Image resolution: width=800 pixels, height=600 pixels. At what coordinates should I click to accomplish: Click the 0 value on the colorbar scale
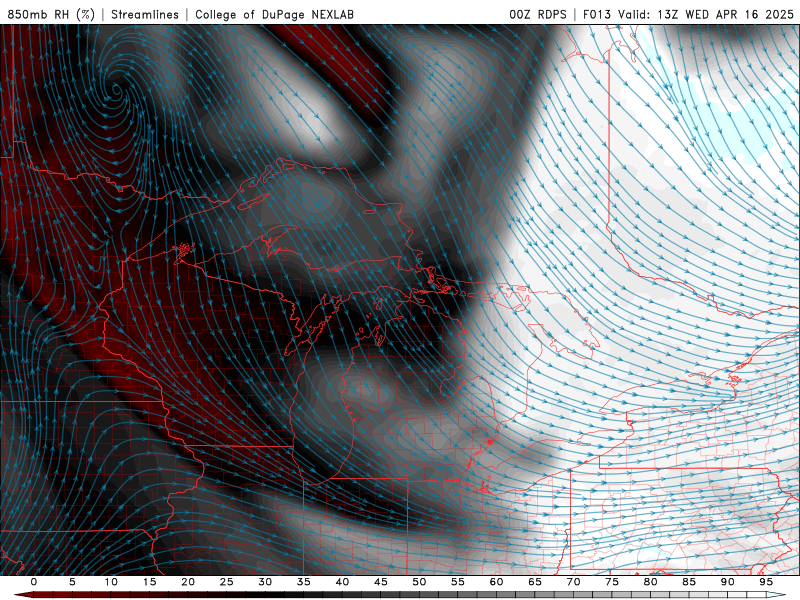tap(34, 582)
